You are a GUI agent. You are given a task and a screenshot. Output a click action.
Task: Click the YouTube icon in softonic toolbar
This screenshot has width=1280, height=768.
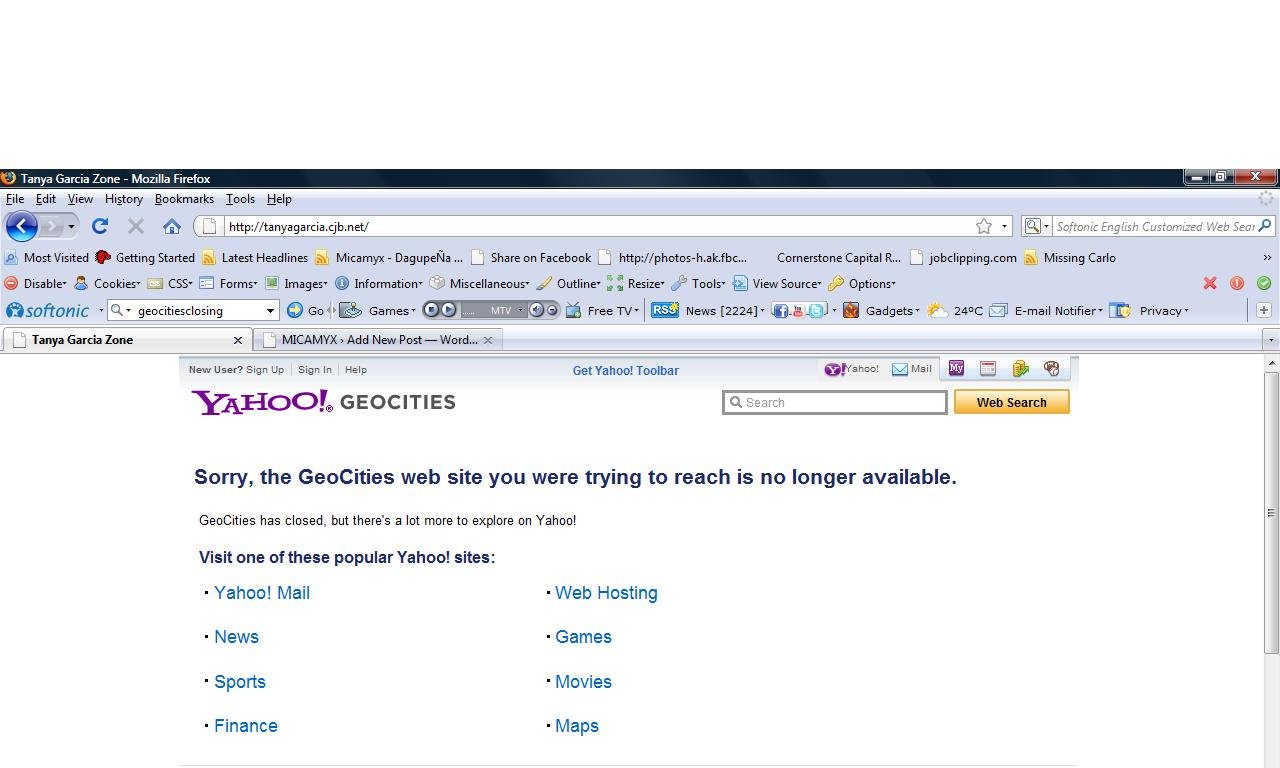(798, 310)
